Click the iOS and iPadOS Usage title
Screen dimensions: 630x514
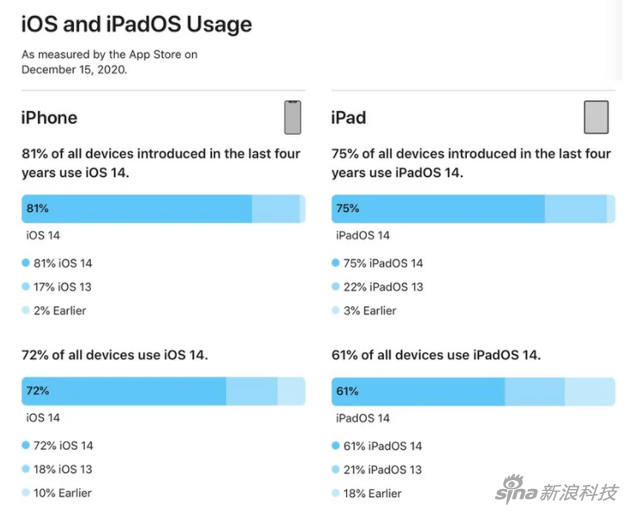137,24
